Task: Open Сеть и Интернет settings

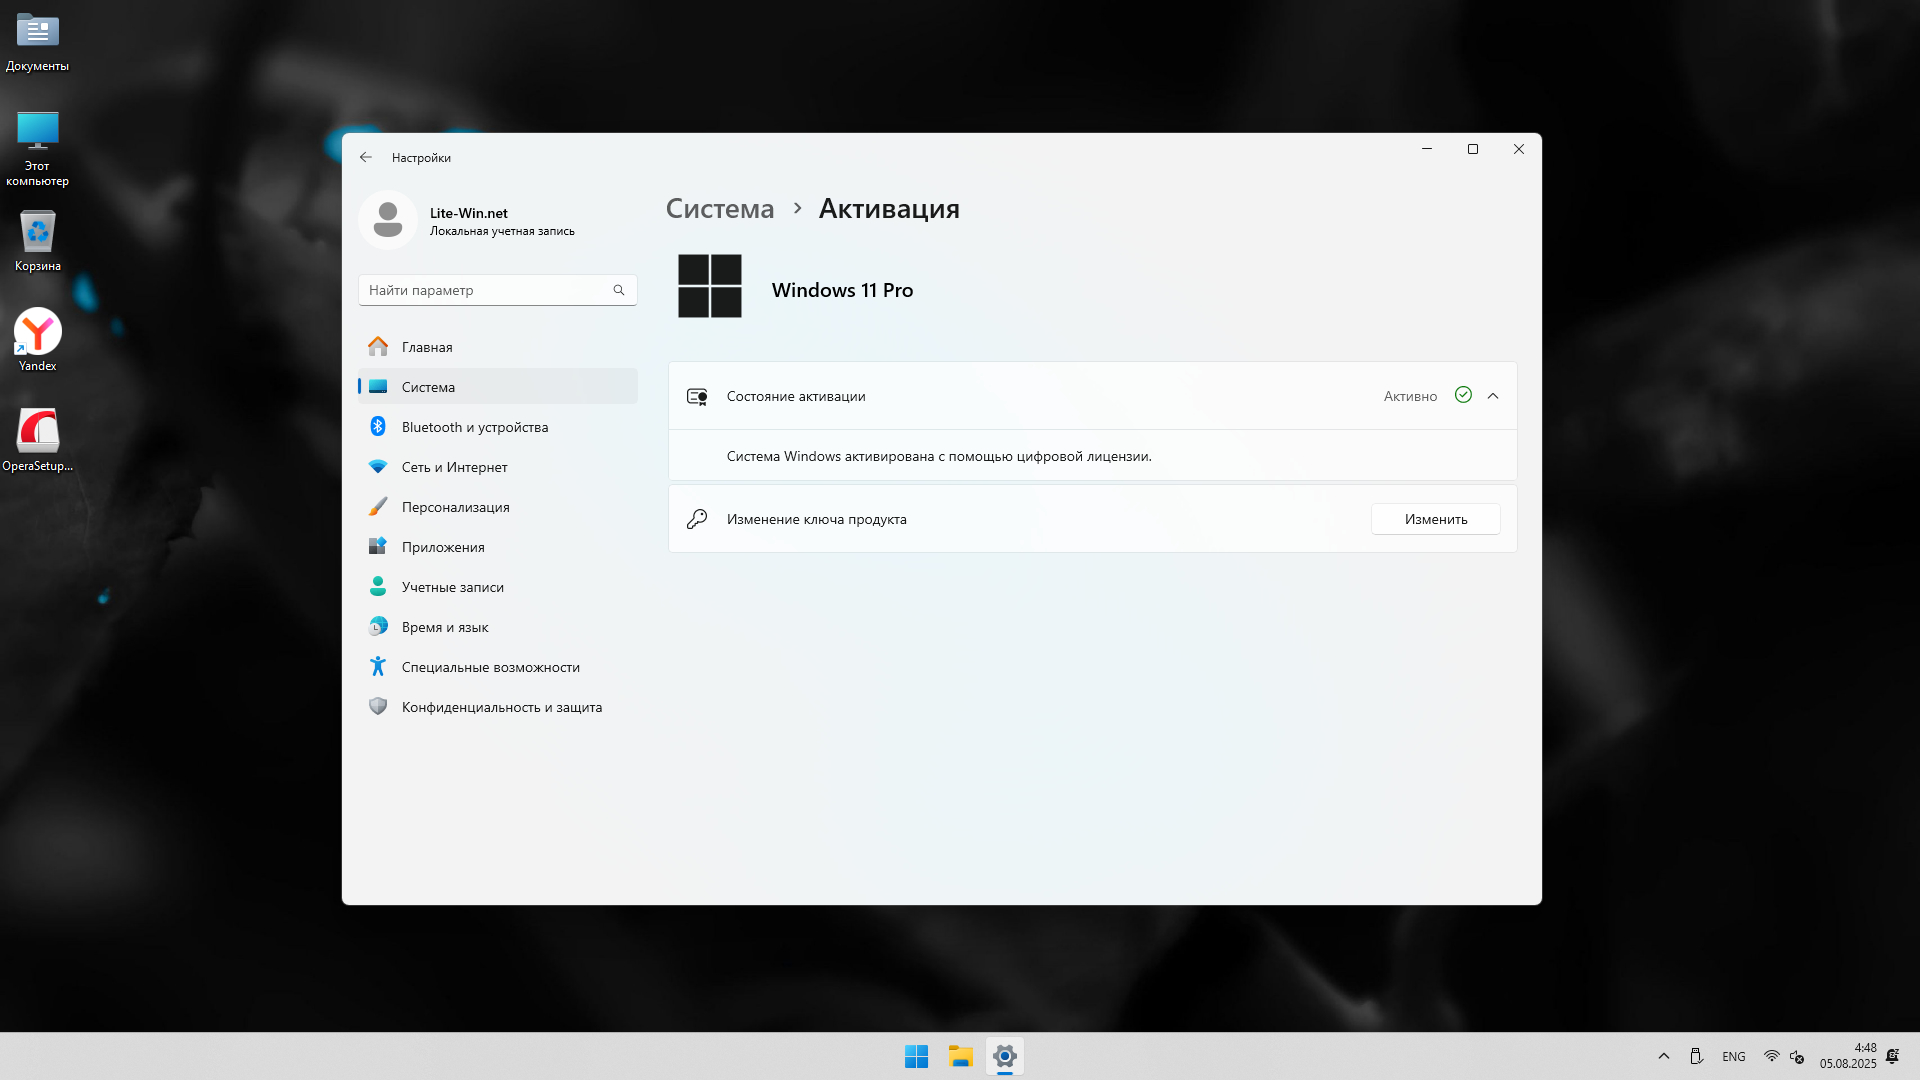Action: [x=454, y=467]
